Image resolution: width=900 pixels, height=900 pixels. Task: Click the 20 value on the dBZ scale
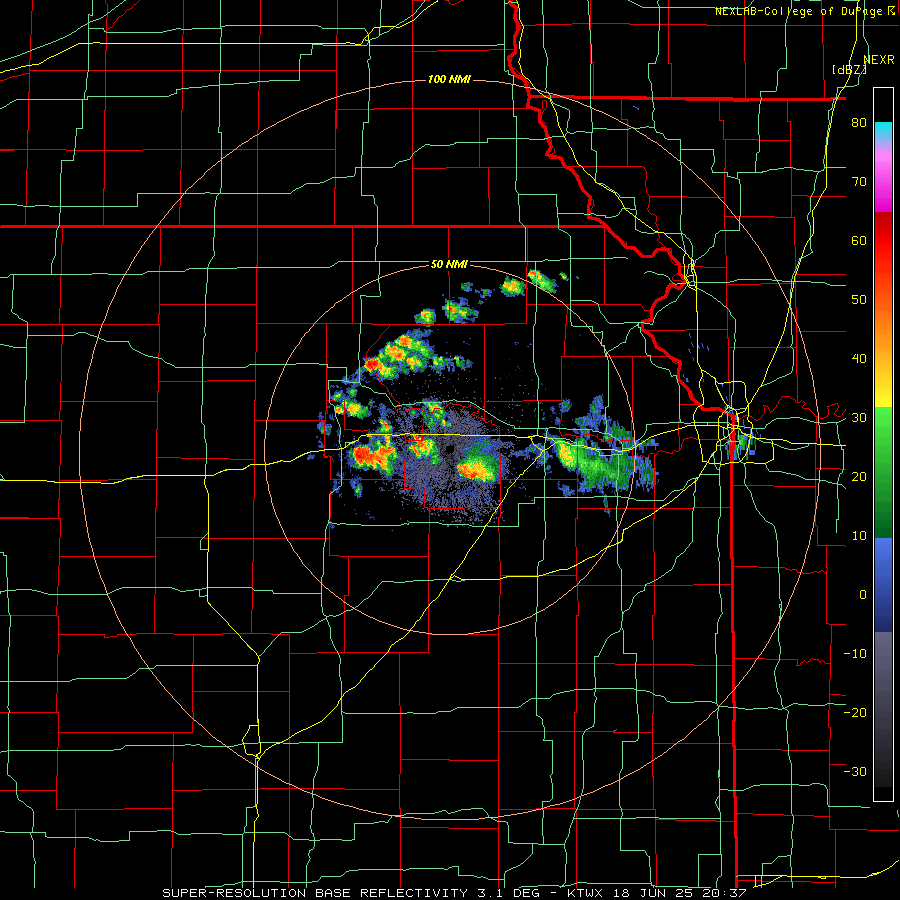(x=859, y=476)
